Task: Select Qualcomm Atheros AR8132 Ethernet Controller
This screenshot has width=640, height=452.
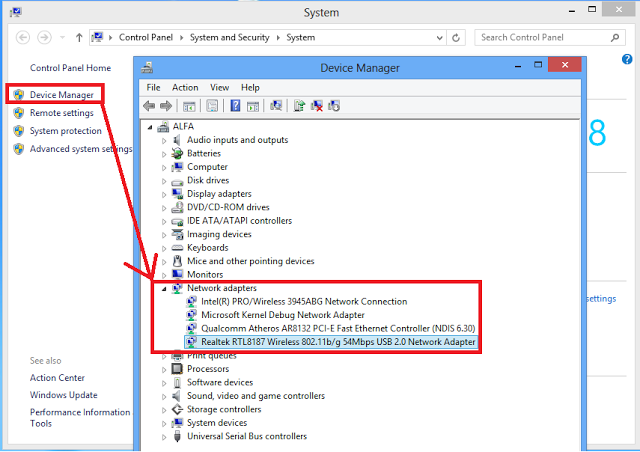Action: tap(338, 328)
